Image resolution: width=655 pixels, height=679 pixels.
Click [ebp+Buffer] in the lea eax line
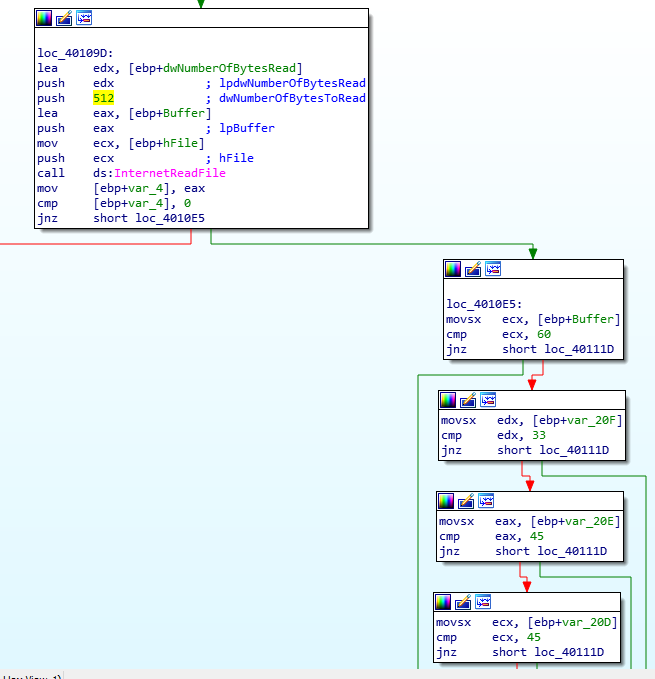pyautogui.click(x=170, y=113)
